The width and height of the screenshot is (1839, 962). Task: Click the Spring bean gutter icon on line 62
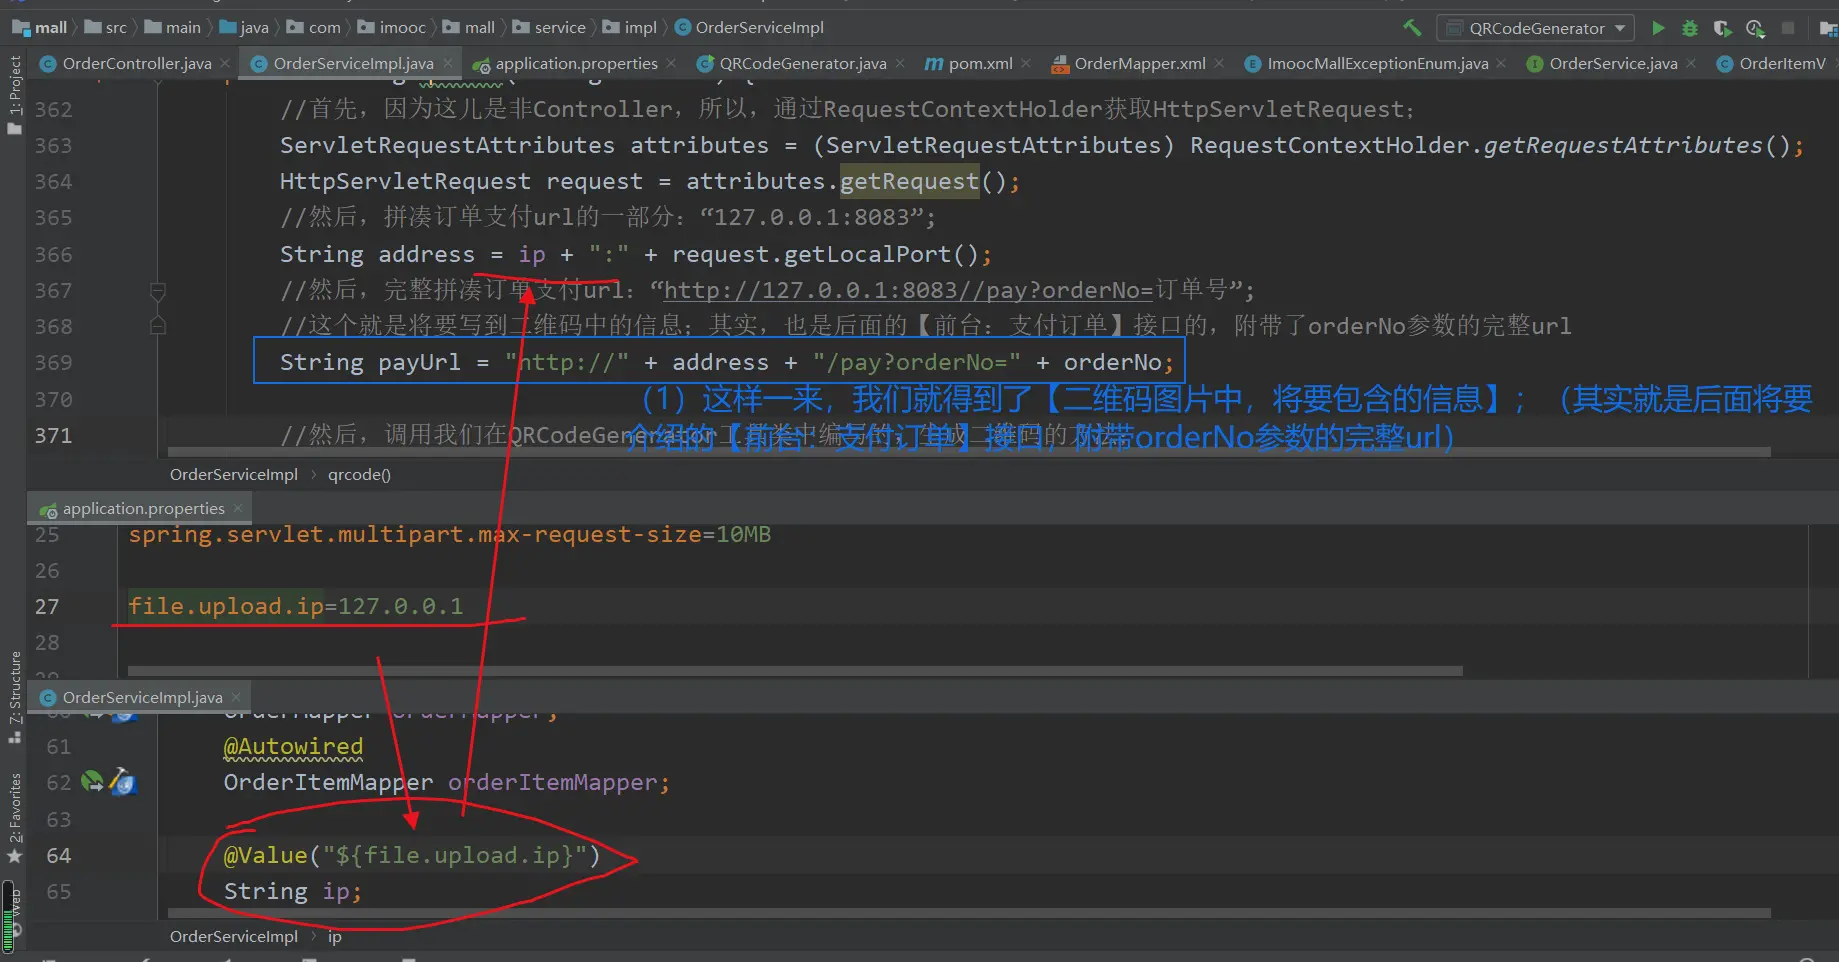[92, 782]
